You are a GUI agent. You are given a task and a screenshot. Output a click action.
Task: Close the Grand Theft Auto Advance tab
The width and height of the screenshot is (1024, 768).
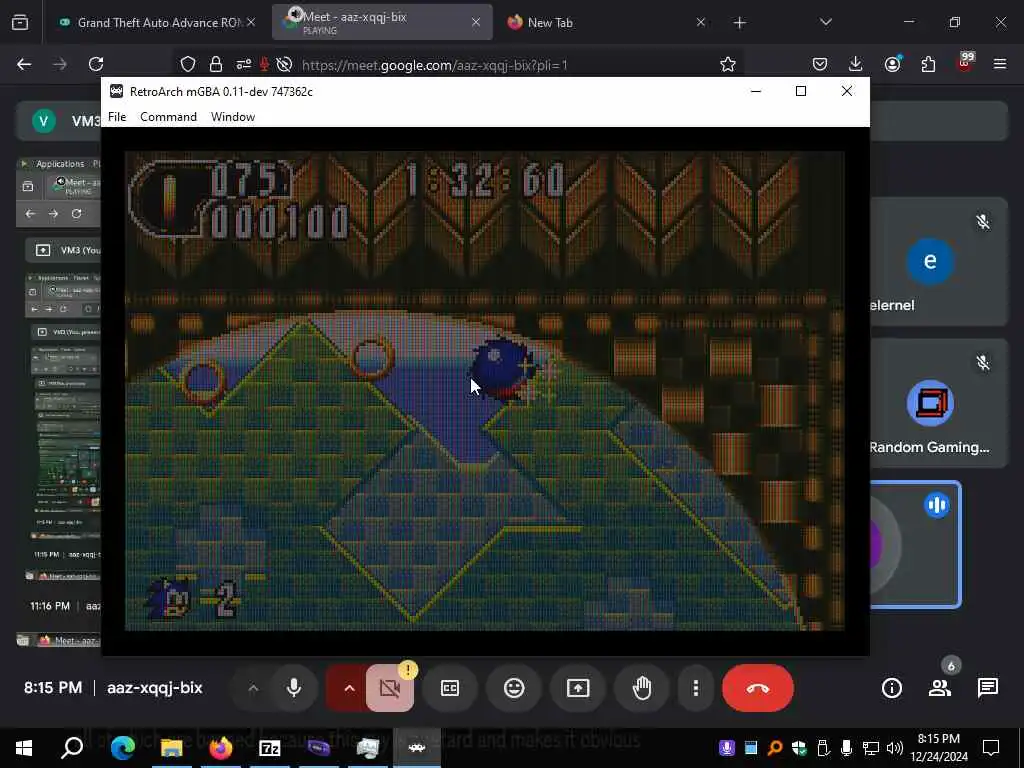point(251,22)
